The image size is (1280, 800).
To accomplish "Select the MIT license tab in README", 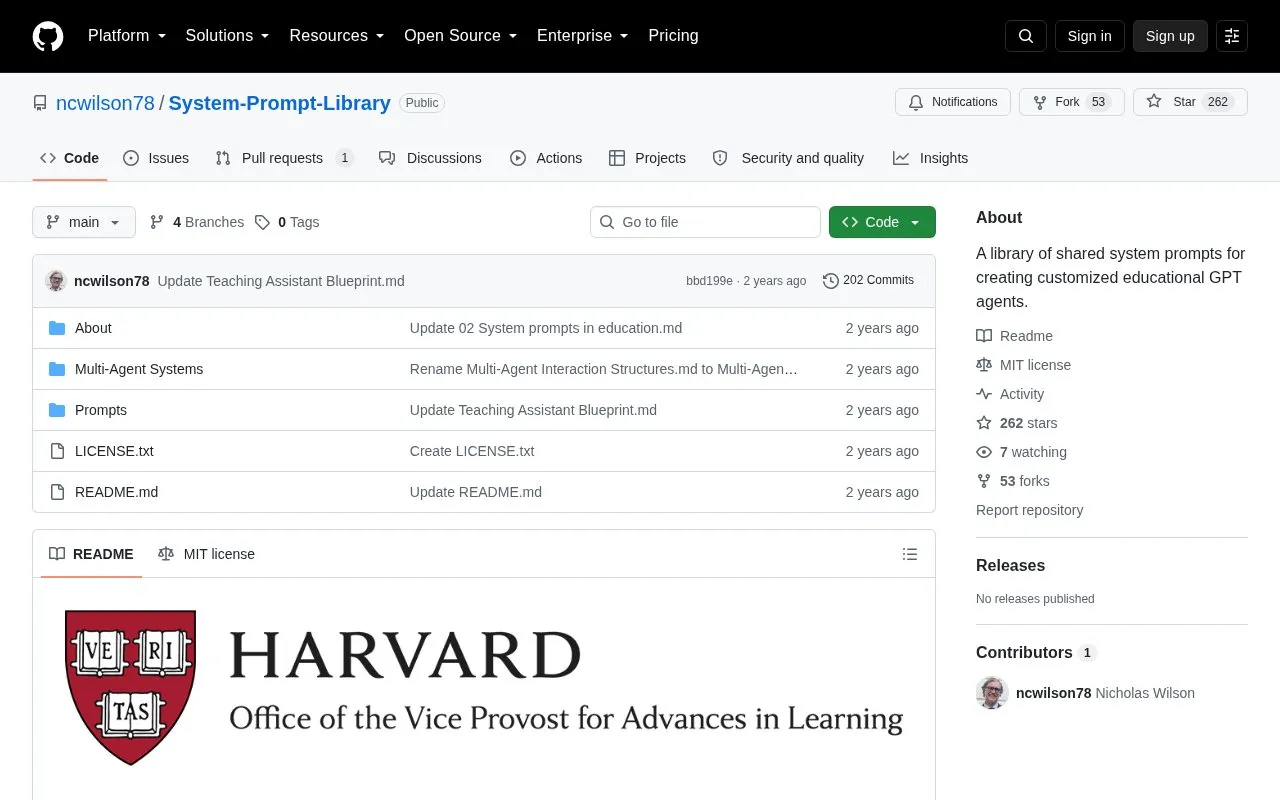I will (x=206, y=554).
